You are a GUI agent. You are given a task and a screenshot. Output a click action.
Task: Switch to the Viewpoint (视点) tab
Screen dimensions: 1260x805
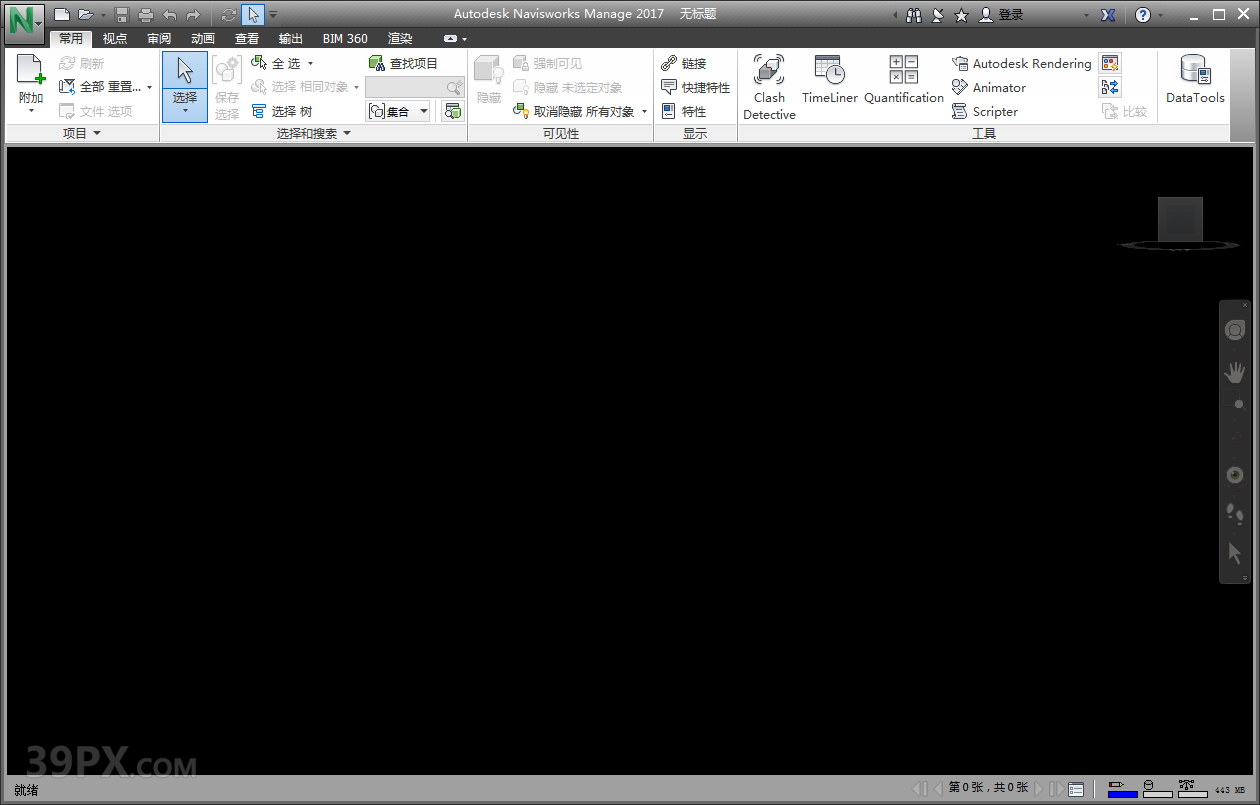tap(115, 39)
